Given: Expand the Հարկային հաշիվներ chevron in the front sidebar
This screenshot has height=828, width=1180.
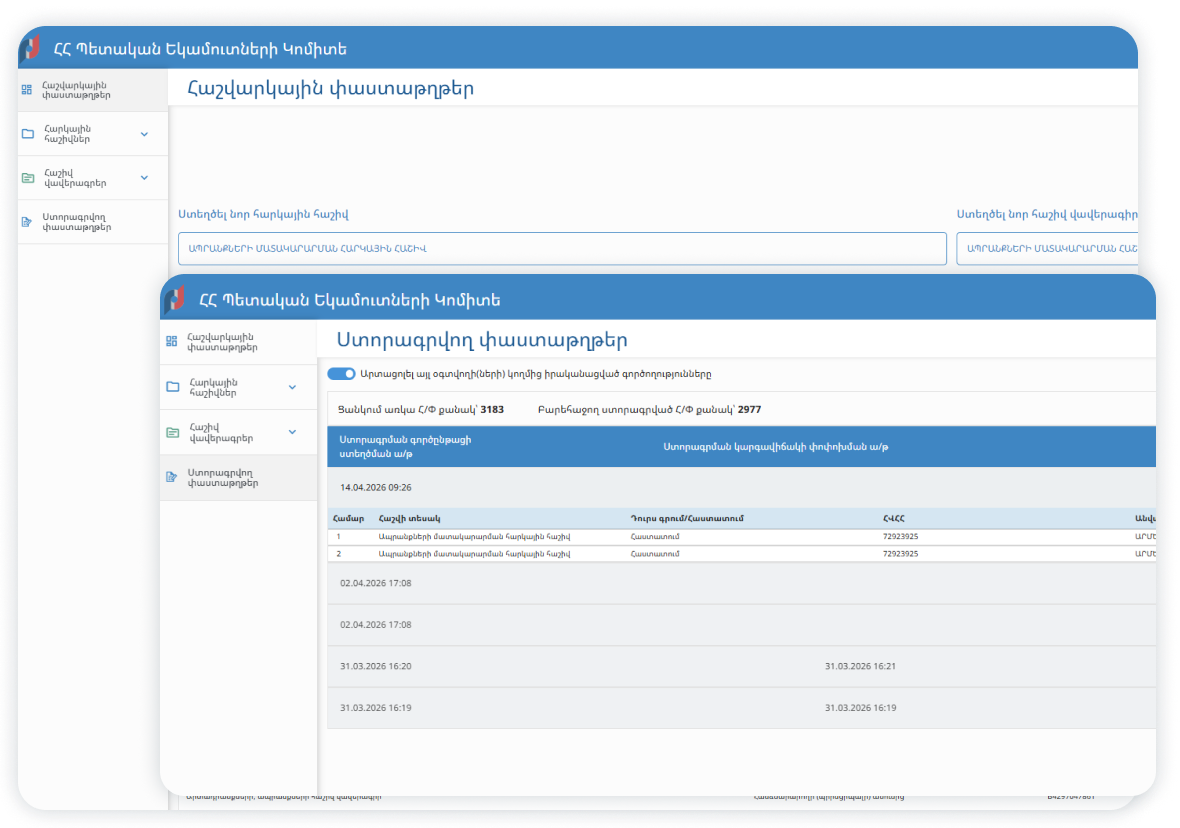Looking at the screenshot, I should pyautogui.click(x=292, y=387).
